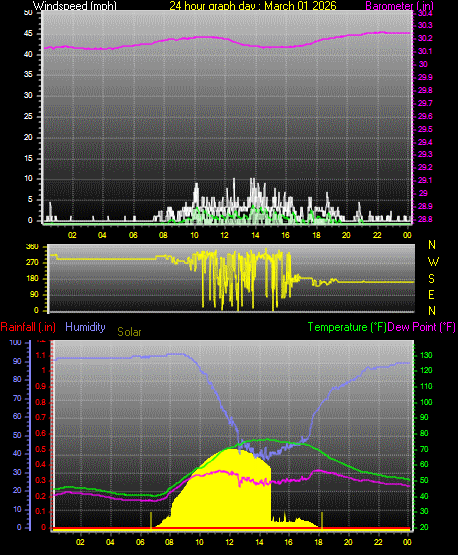Click the barometer "28.8" axis value

(x=425, y=219)
